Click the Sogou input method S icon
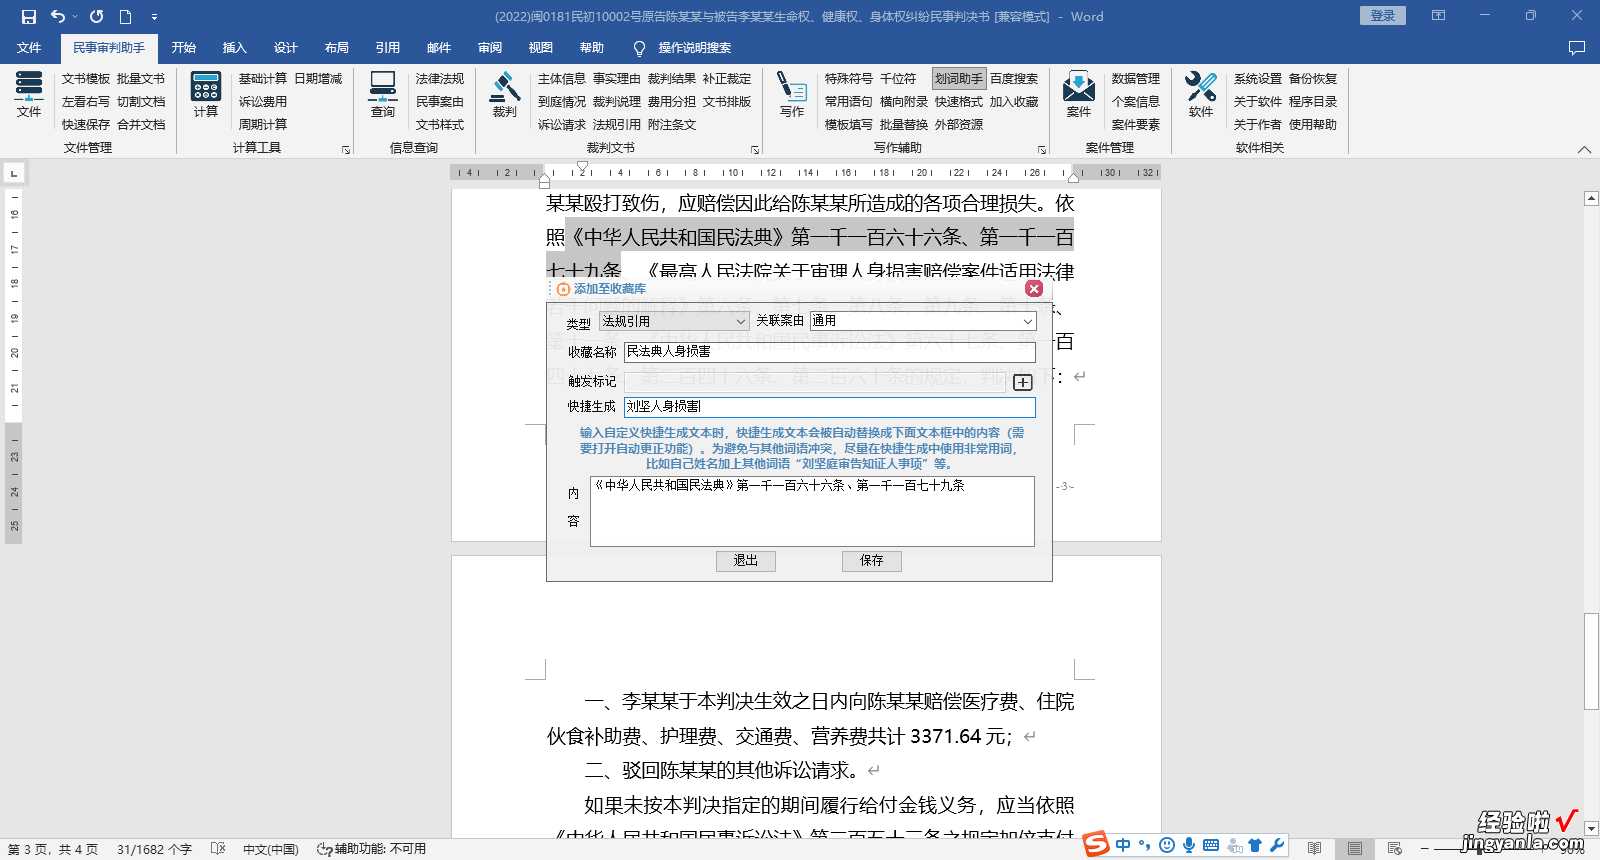 coord(1097,845)
